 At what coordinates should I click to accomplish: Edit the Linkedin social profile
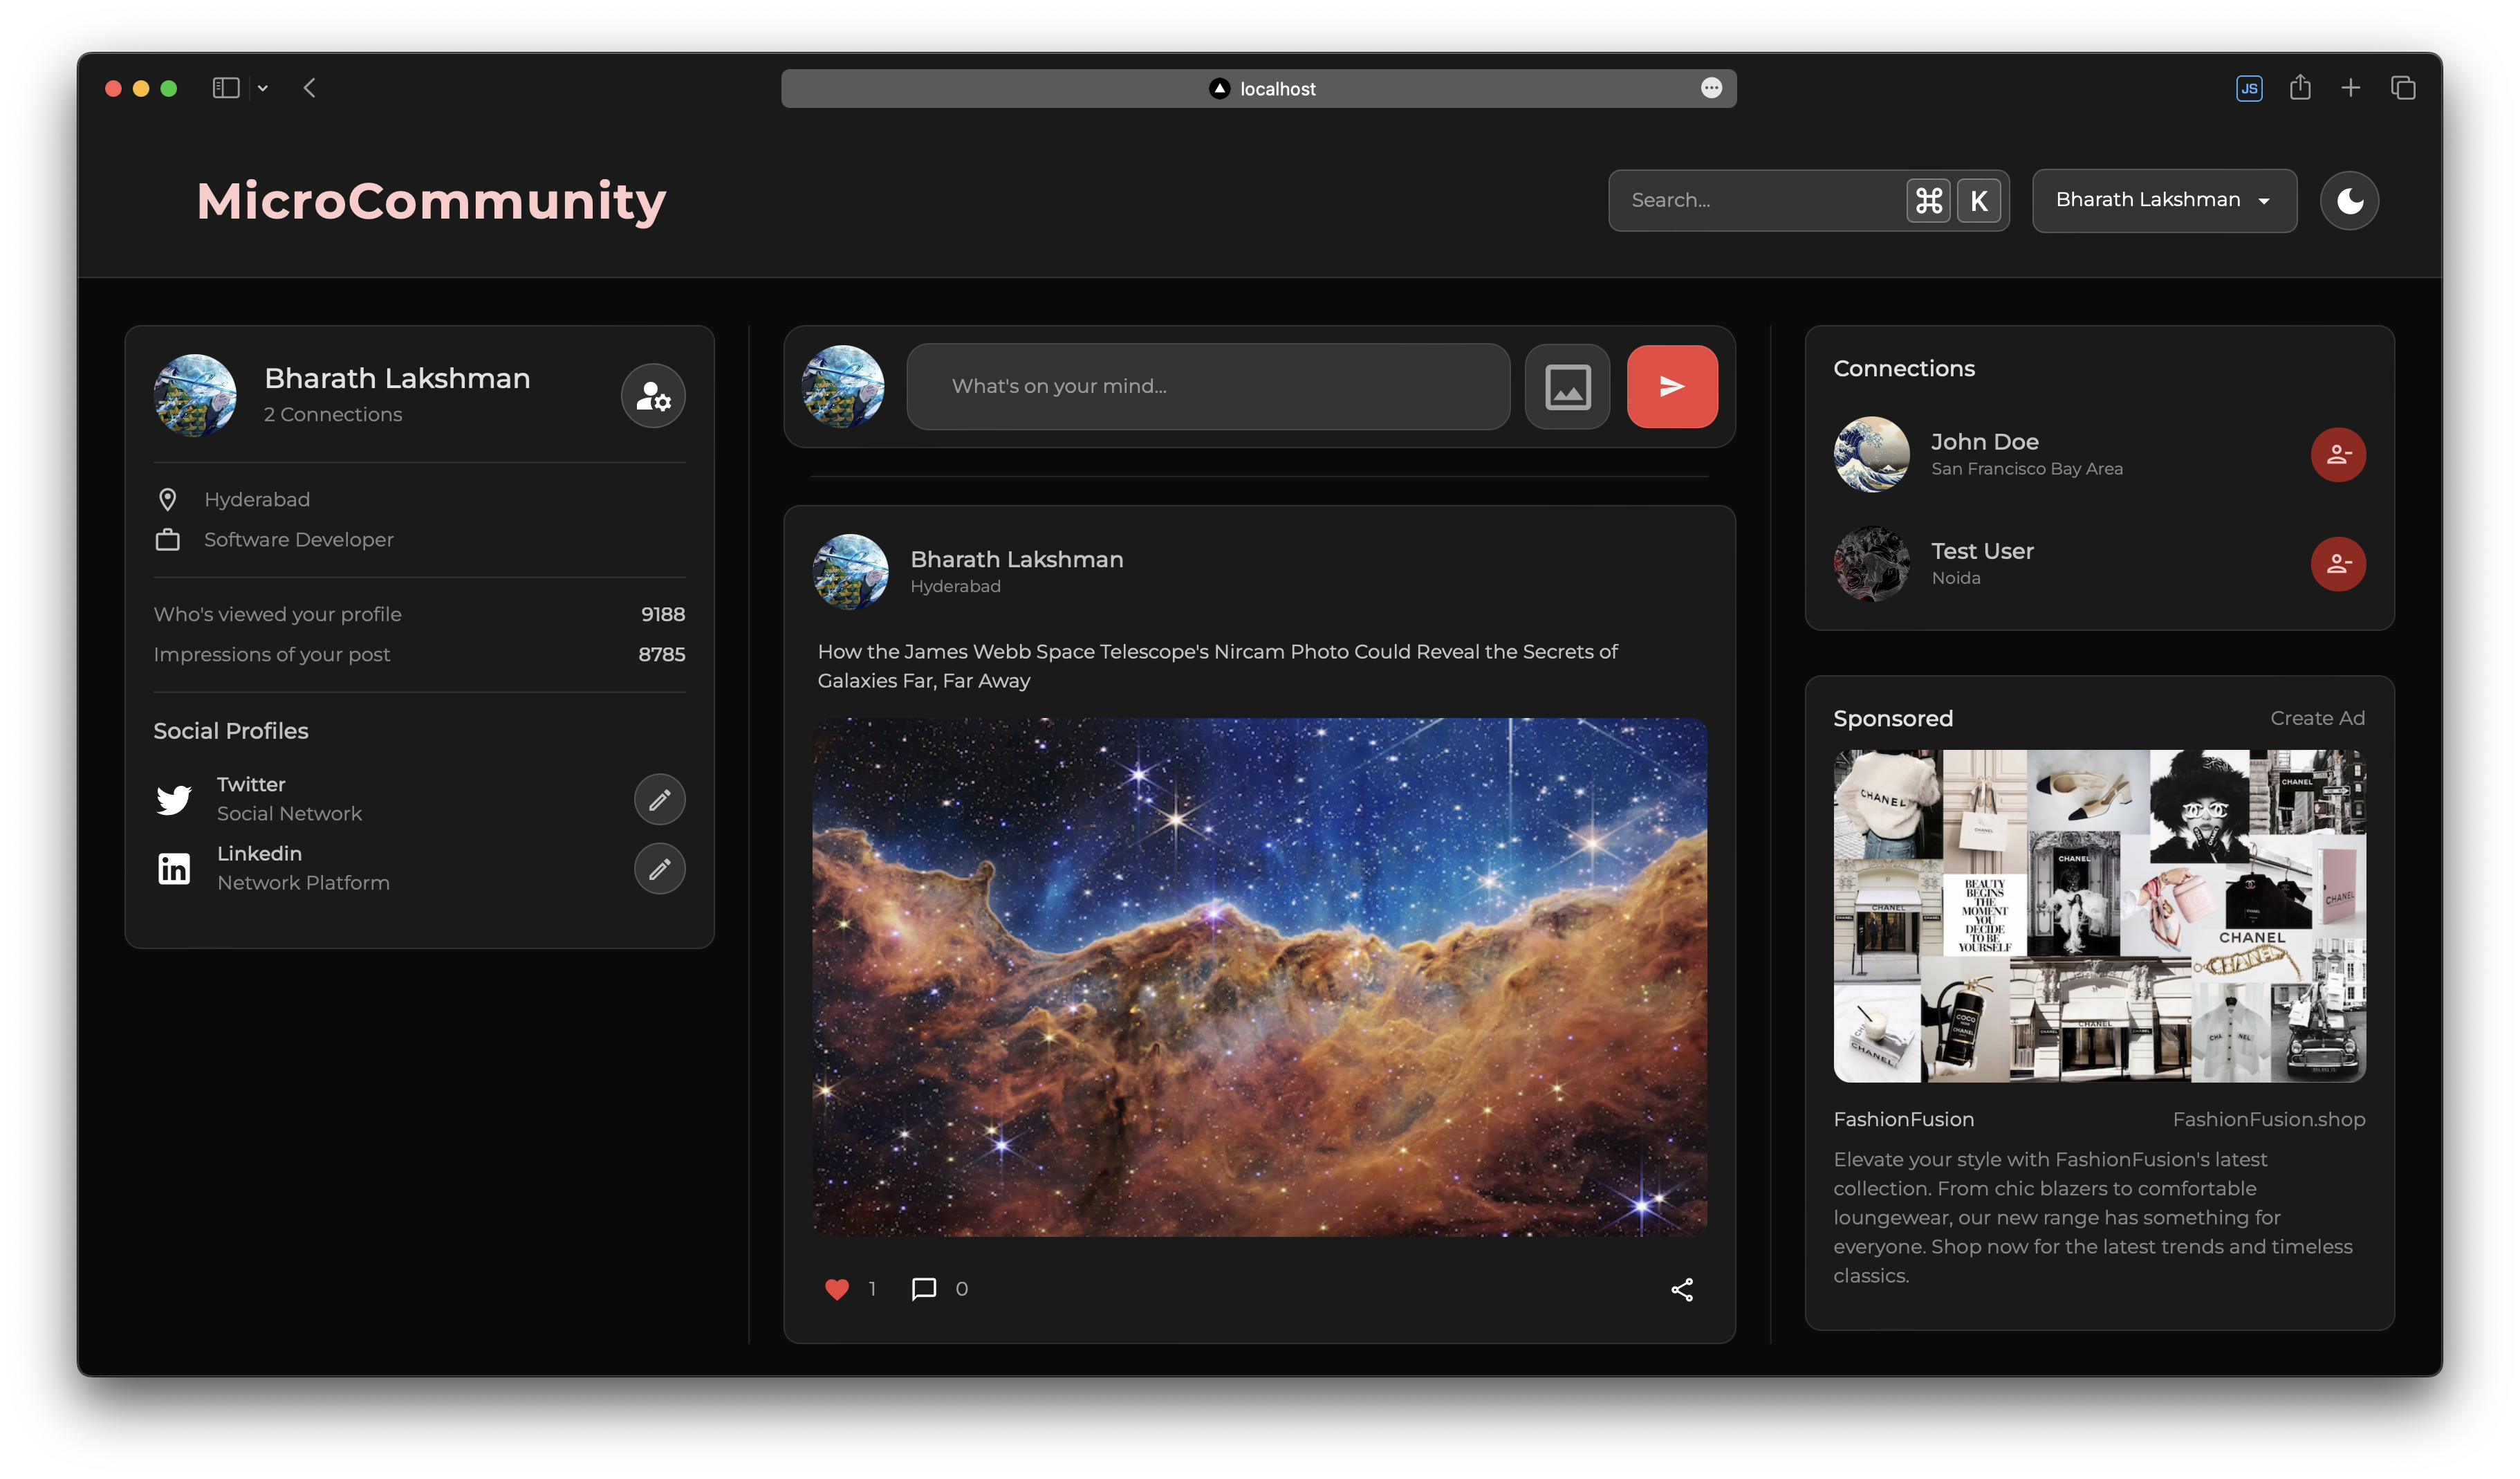659,868
